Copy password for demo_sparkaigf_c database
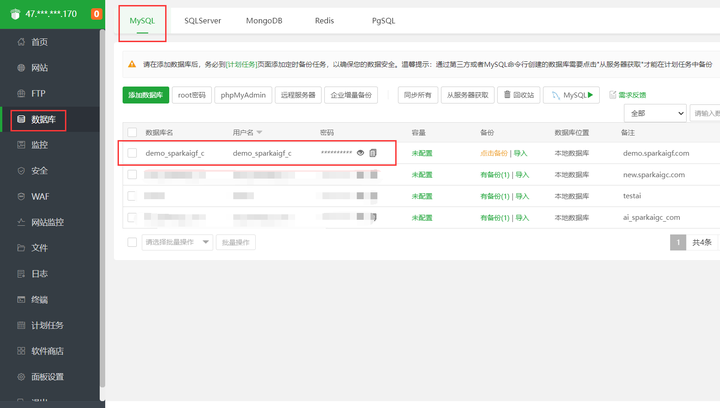This screenshot has height=408, width=720. pos(373,153)
